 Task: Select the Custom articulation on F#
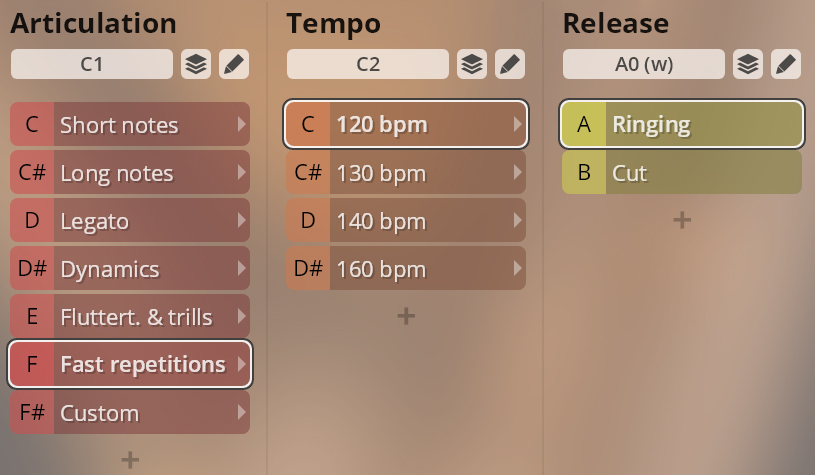click(x=130, y=413)
